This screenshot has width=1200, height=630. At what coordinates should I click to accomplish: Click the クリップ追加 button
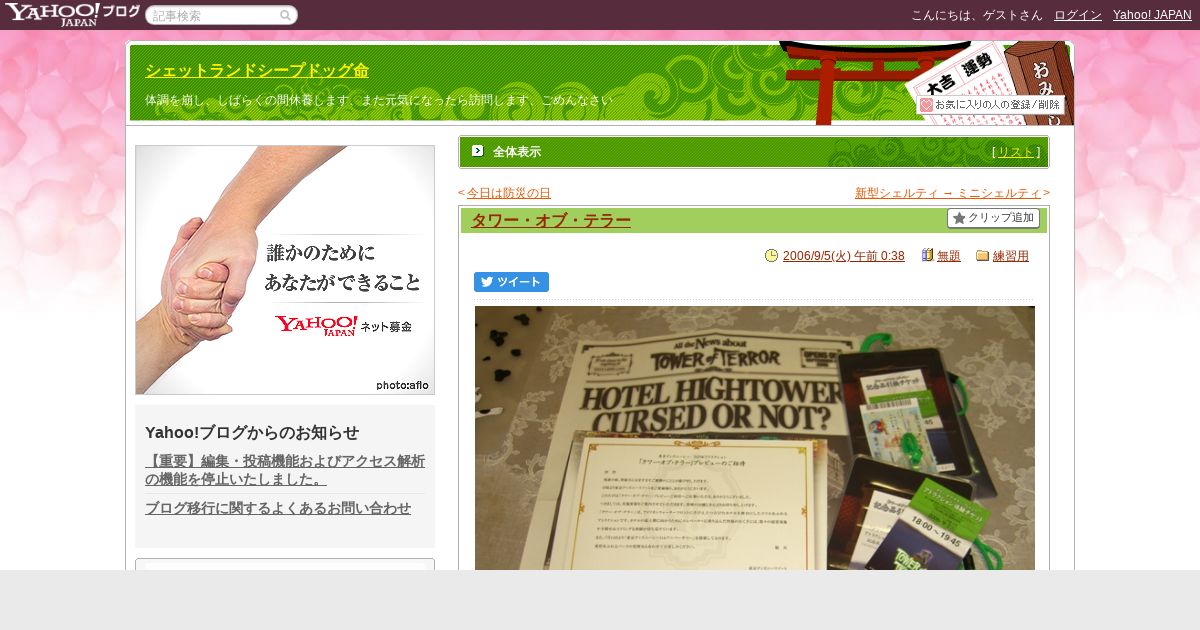[993, 218]
